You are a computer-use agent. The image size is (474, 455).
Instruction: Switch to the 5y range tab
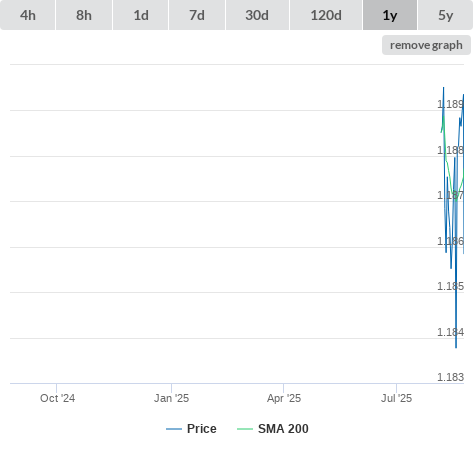tap(445, 15)
